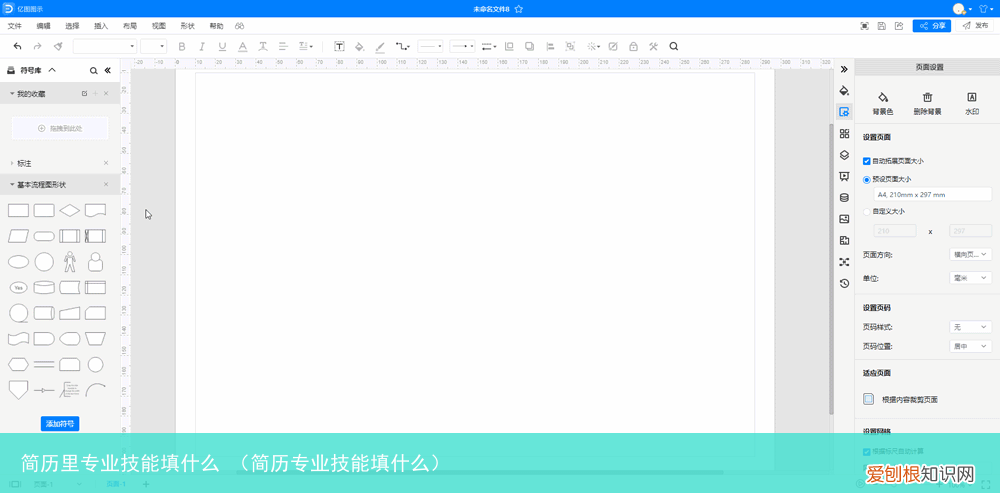Select the connector tool
Screen dimensions: 1000x493
coord(402,46)
